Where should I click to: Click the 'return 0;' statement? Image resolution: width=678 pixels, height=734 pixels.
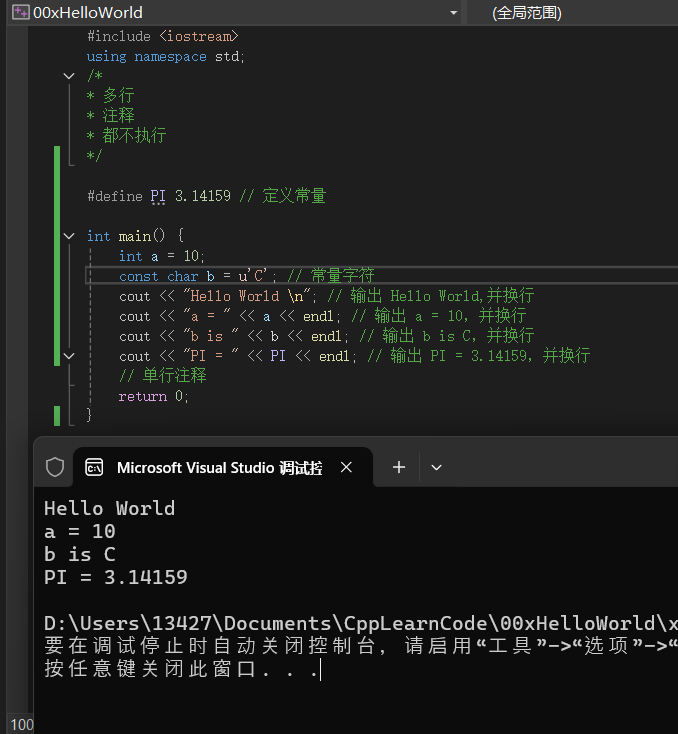tap(153, 396)
